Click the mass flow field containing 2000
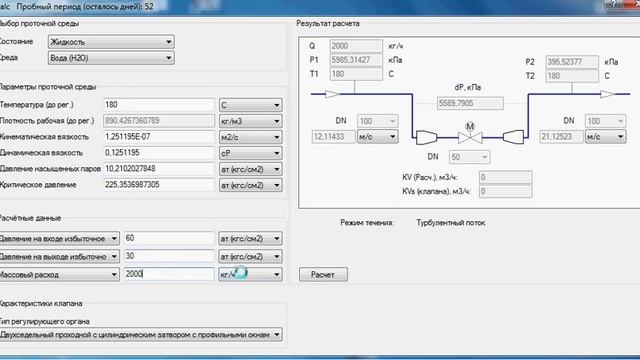 coord(169,274)
